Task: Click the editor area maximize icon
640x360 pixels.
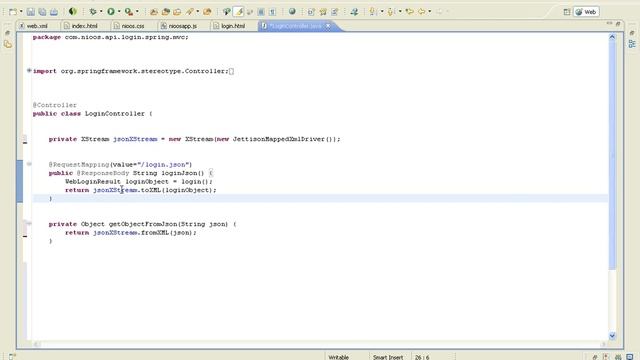Action: coord(618,24)
